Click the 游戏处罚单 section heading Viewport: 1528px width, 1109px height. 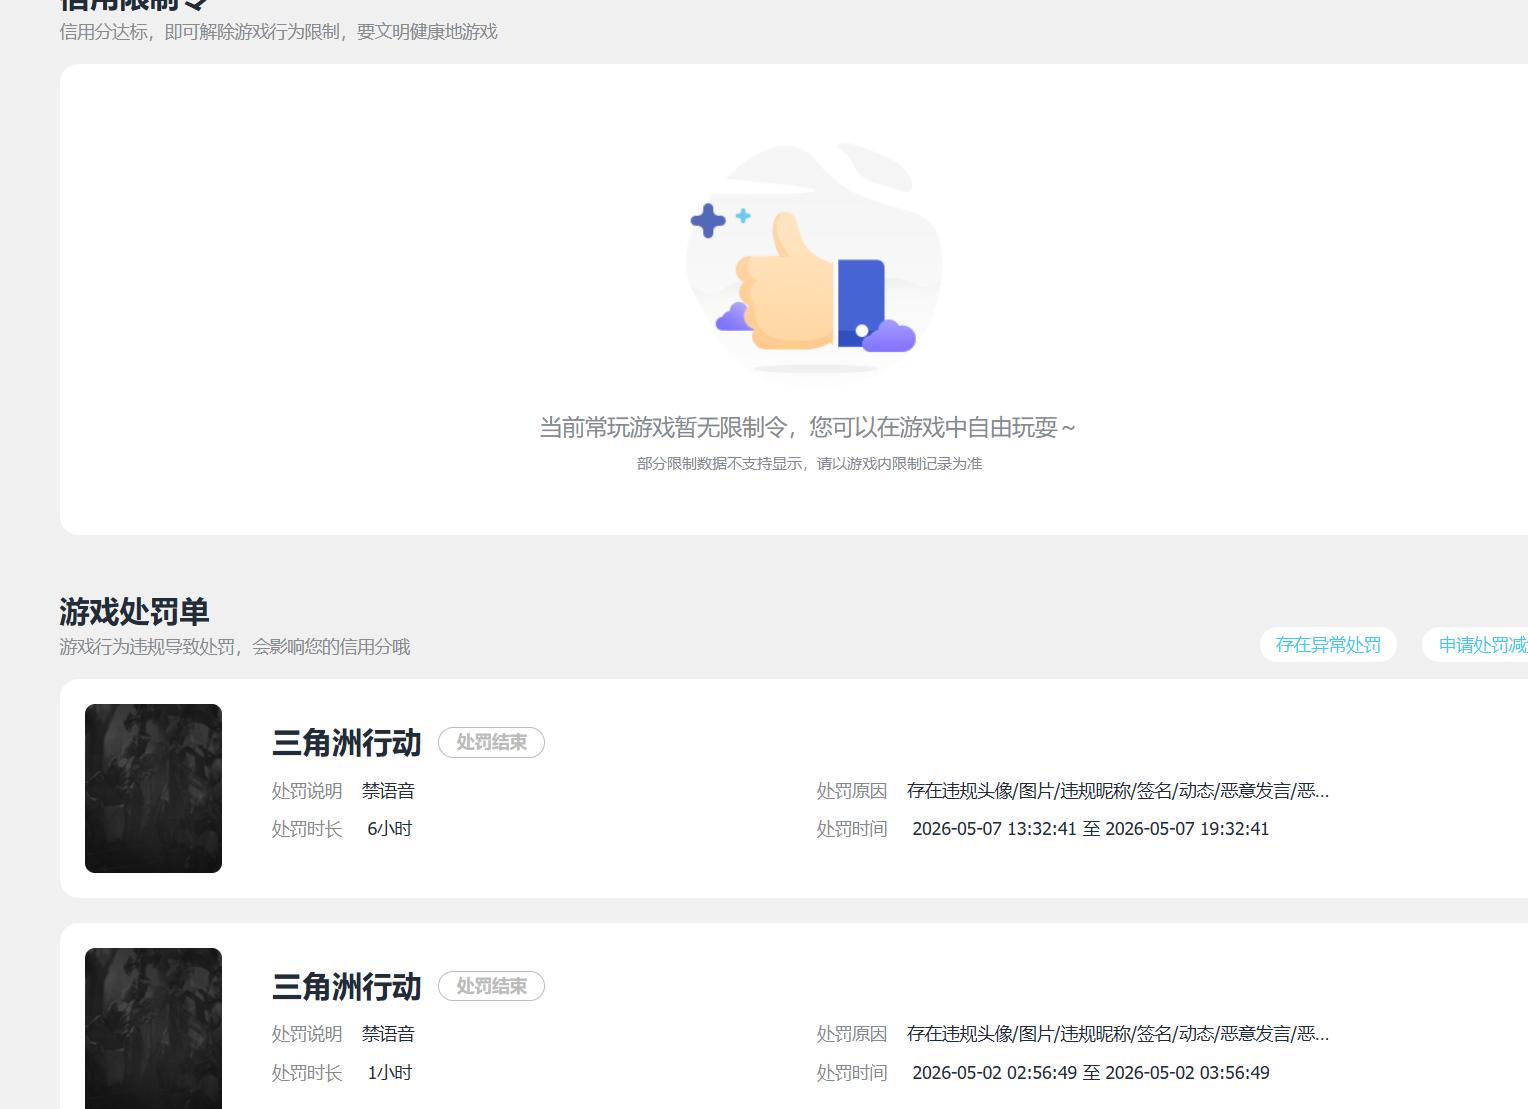[134, 611]
